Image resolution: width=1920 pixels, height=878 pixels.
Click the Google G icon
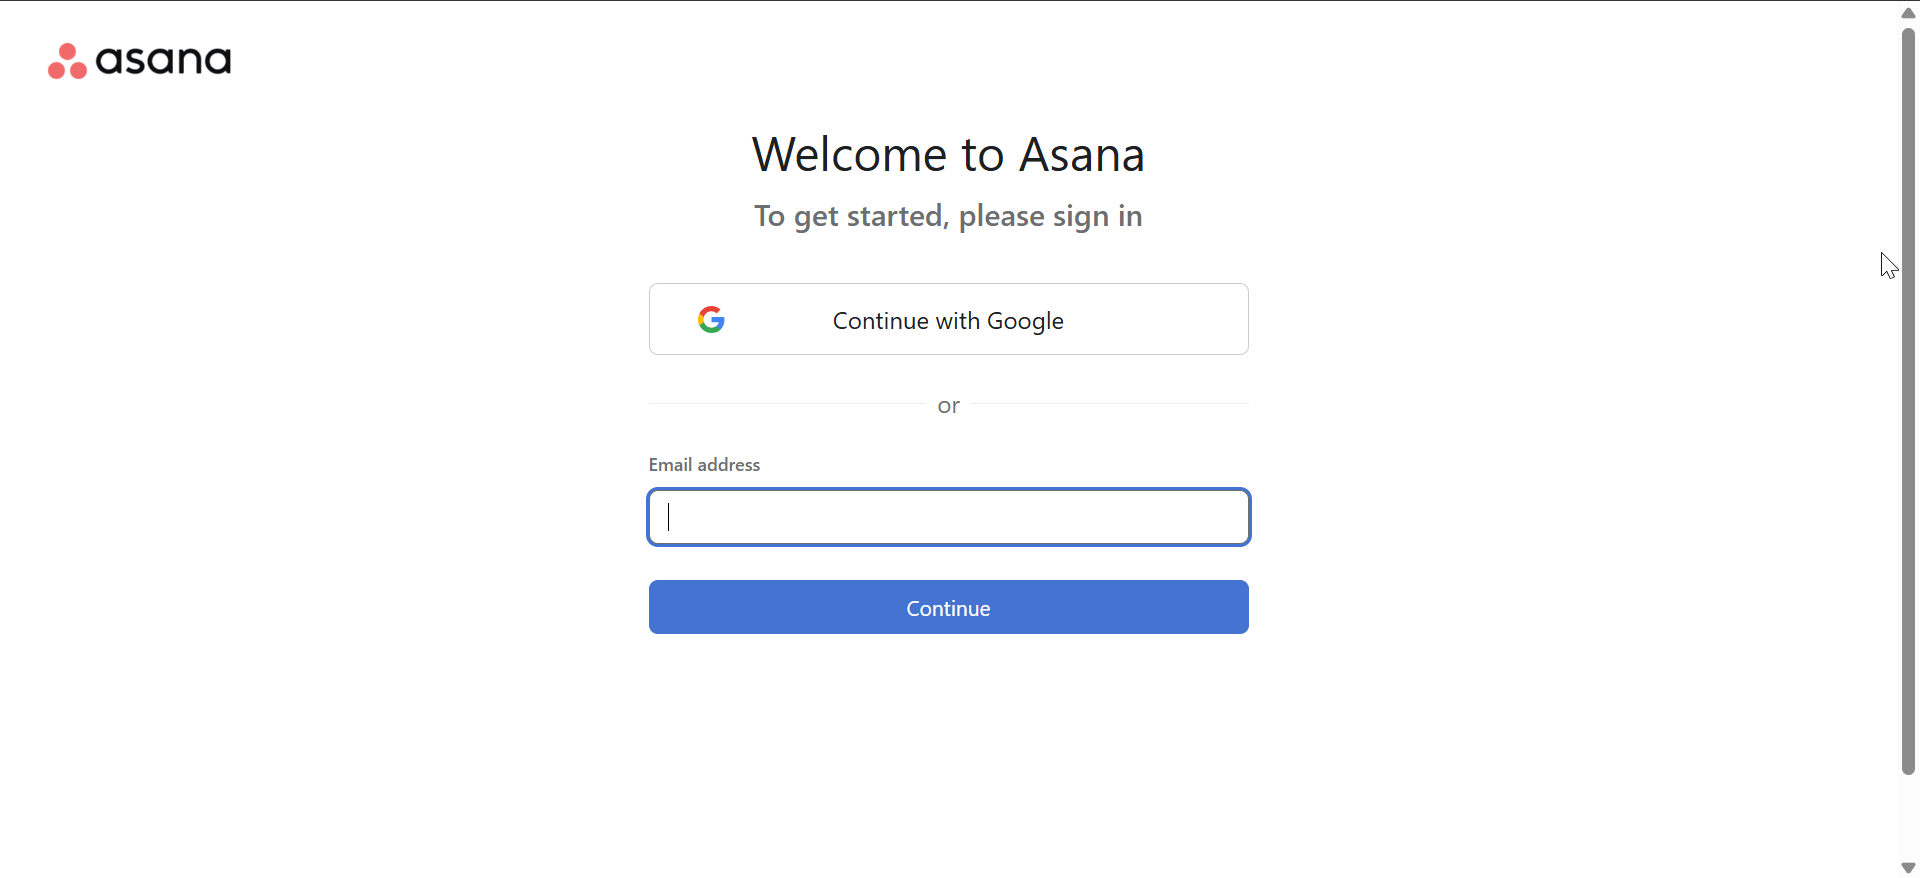[711, 320]
